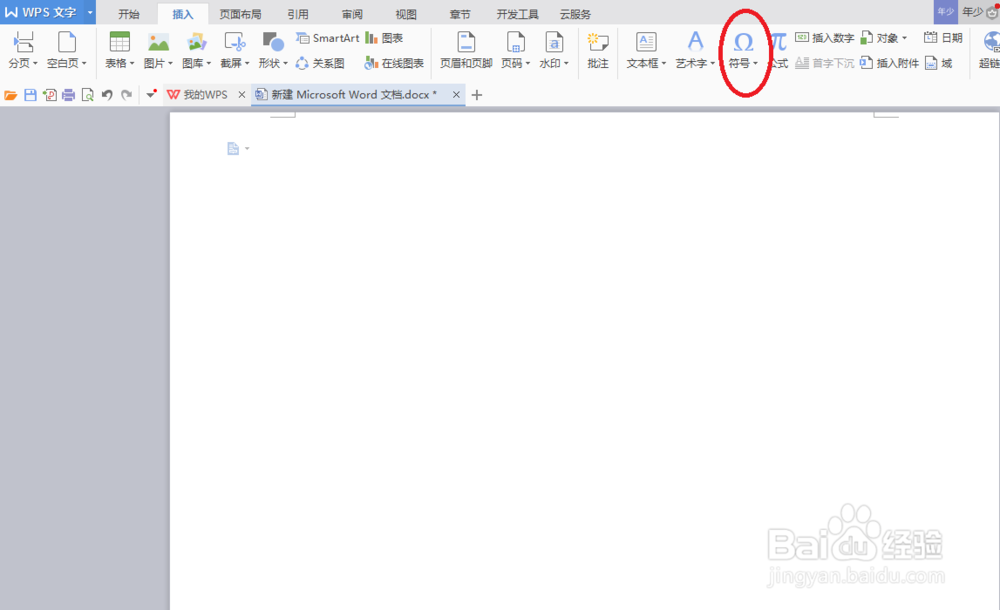
Task: Insert a 公式 formula with pi icon
Action: 779,50
